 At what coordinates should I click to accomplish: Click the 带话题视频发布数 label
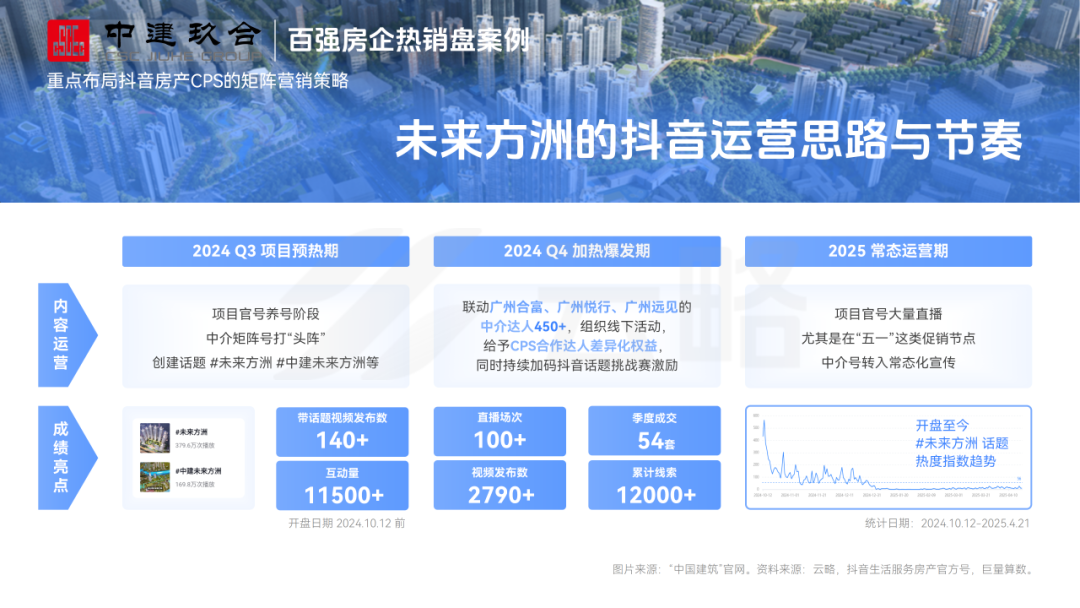tap(342, 418)
